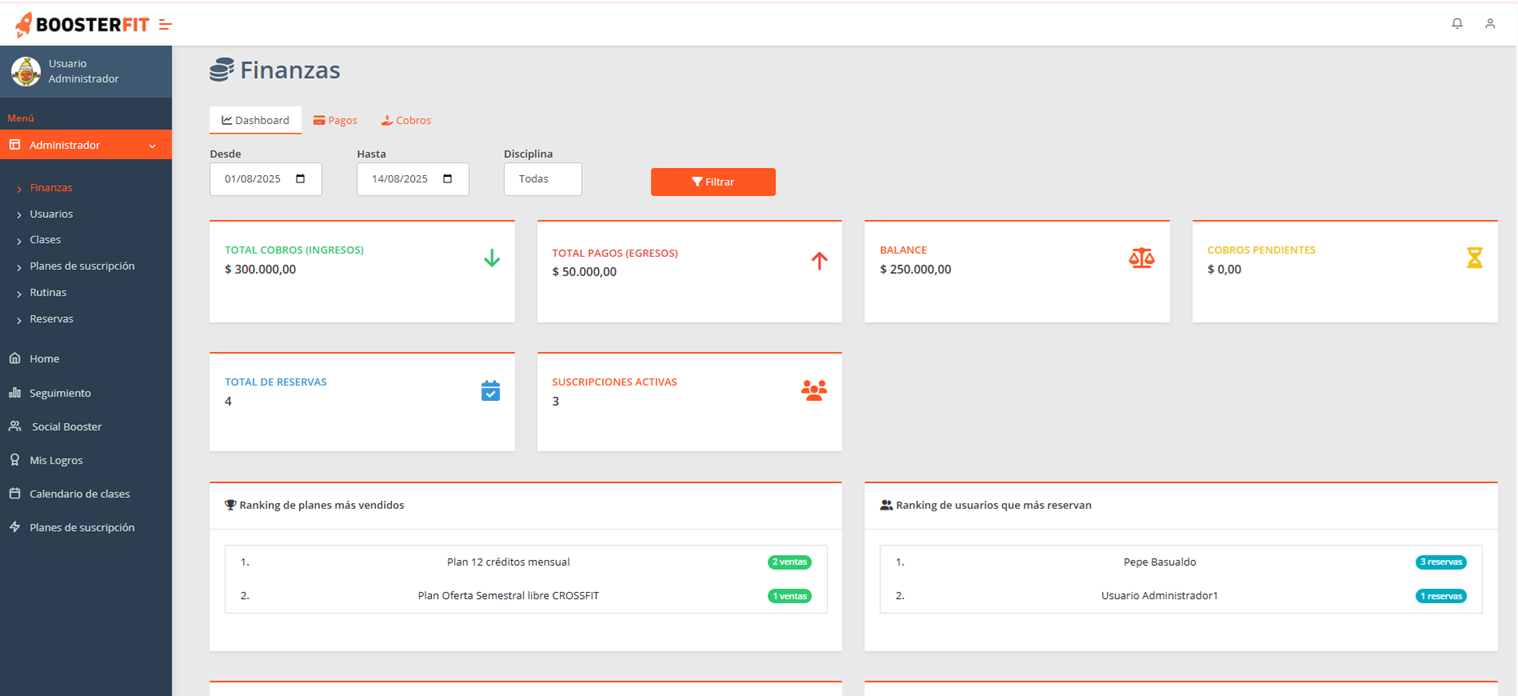Open Reservas in the admin submenu
This screenshot has height=696, width=1518.
tap(51, 319)
